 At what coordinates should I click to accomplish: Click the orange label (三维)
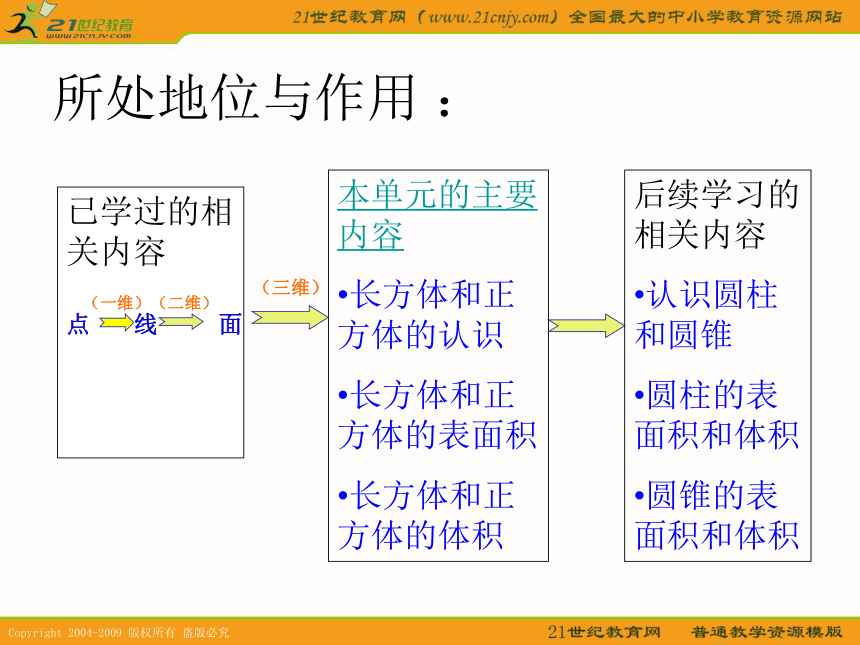pyautogui.click(x=291, y=287)
